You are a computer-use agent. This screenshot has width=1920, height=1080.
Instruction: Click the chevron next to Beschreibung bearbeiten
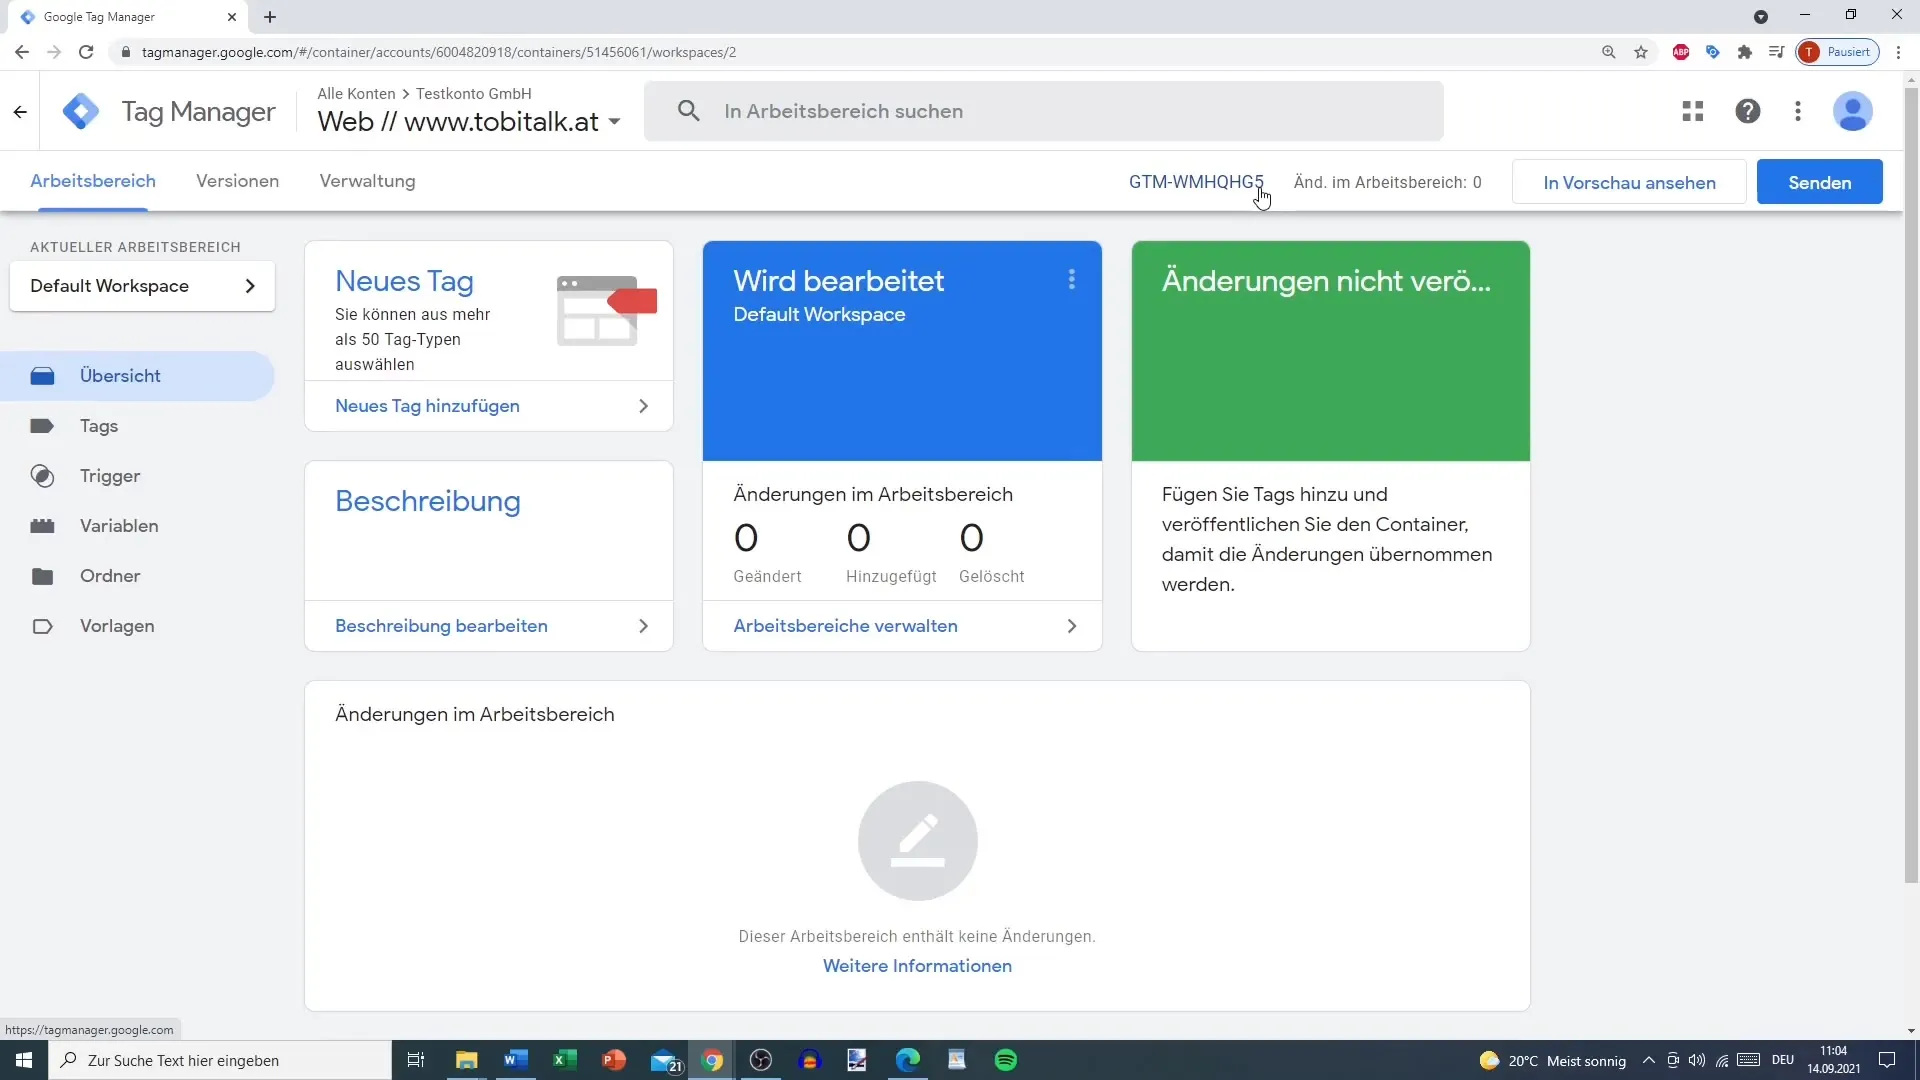click(x=643, y=626)
